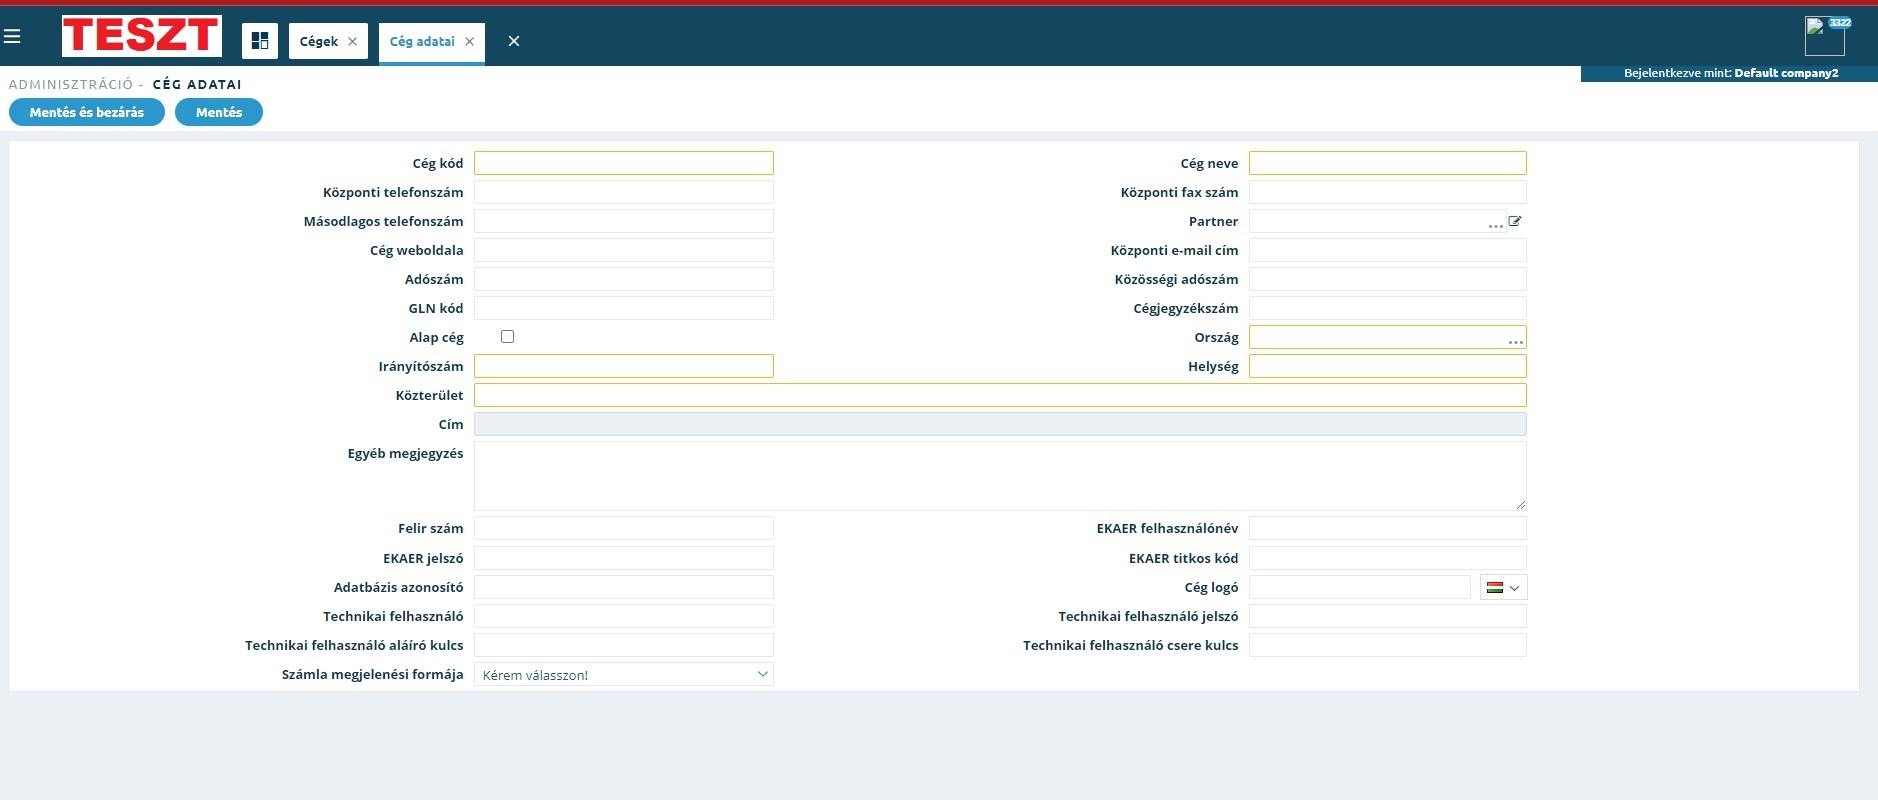The width and height of the screenshot is (1878, 800).
Task: Focus the Cég neve field
Action: [1388, 163]
